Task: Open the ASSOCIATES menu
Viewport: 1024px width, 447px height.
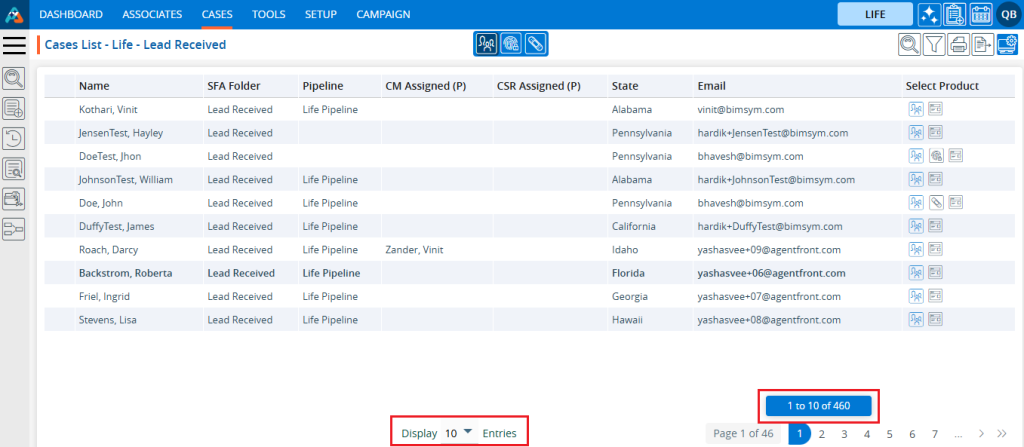Action: (152, 15)
